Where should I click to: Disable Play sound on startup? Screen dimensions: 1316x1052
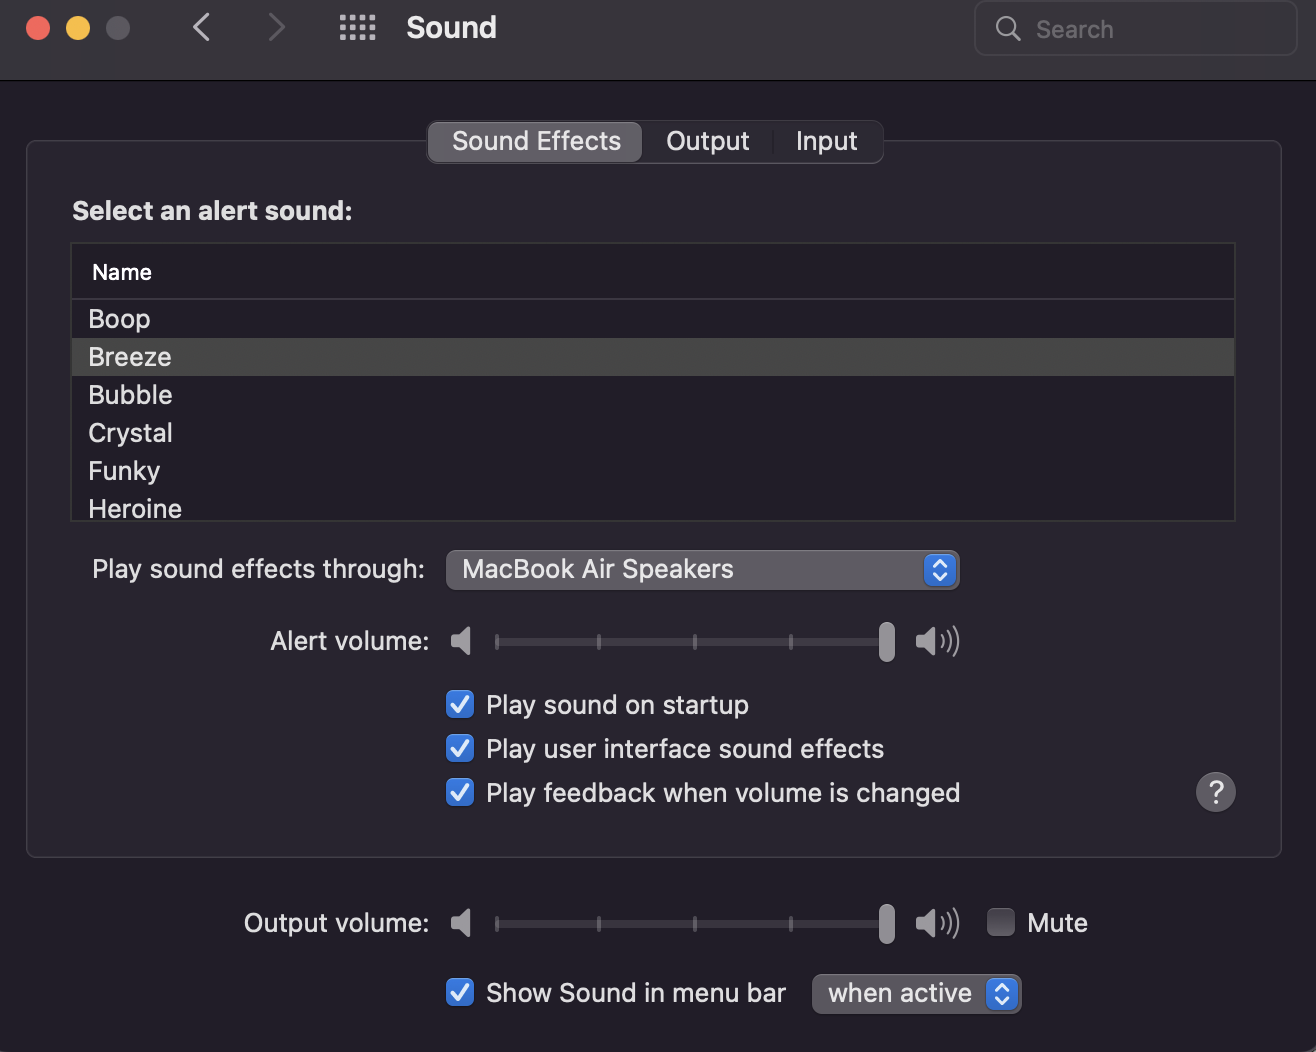tap(460, 705)
